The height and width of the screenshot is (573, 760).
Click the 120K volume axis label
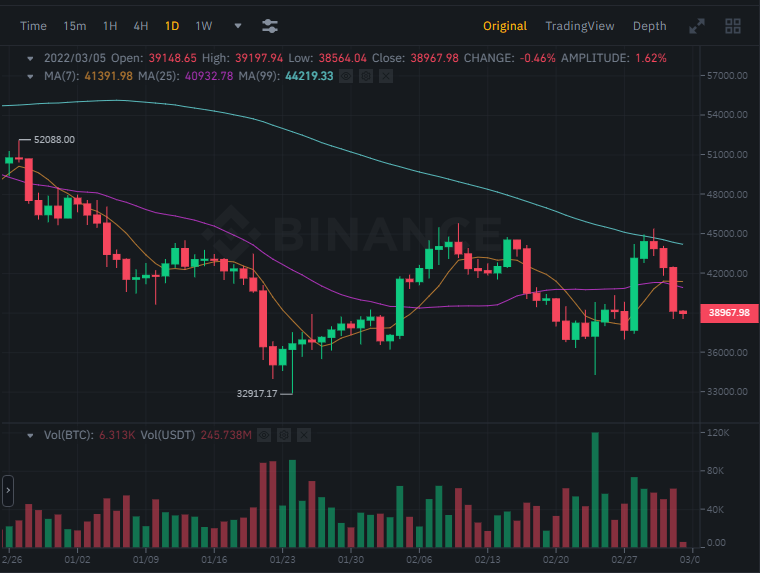coord(718,433)
